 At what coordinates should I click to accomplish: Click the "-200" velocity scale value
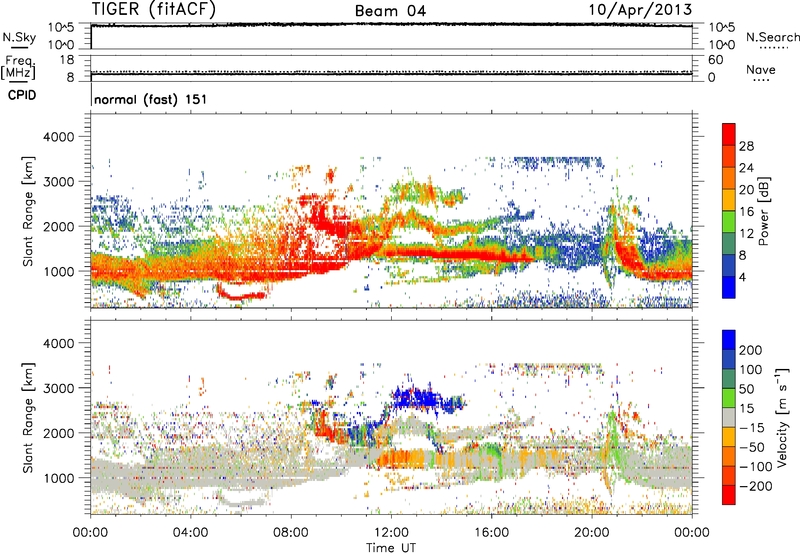(755, 486)
